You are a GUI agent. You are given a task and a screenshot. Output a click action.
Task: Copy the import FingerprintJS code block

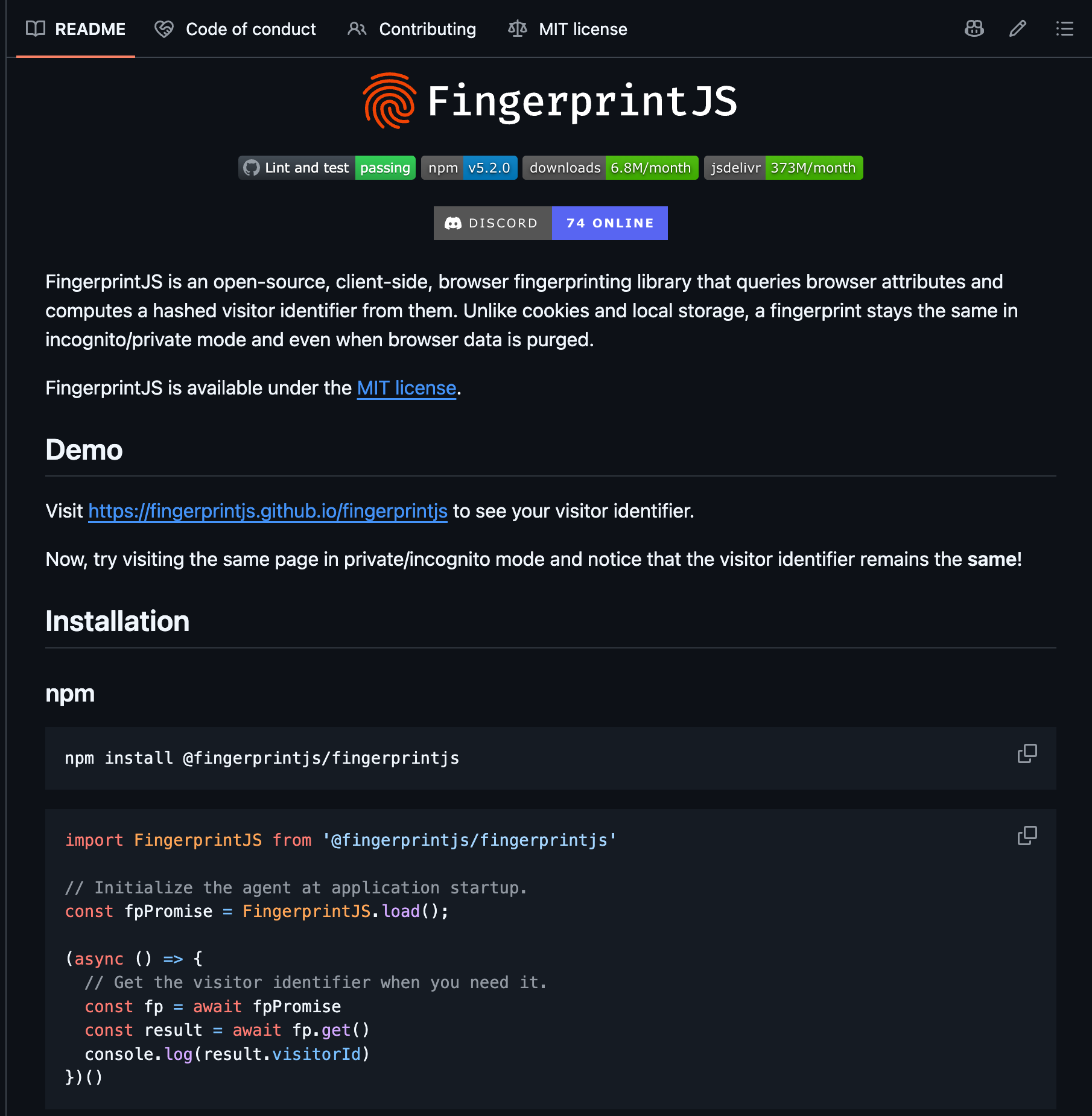1027,836
